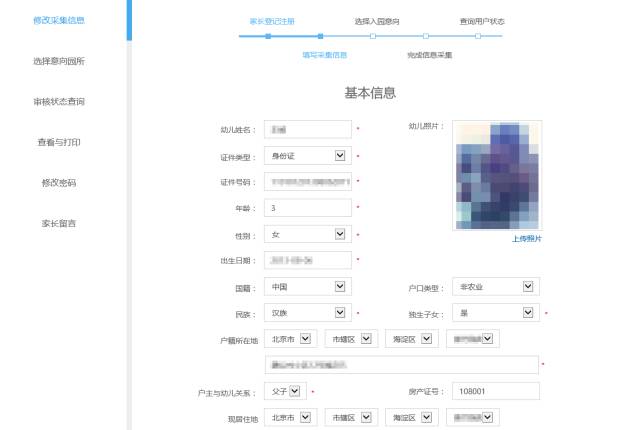Focus the 出生日期 input field
The width and height of the screenshot is (640, 430).
[x=308, y=260]
